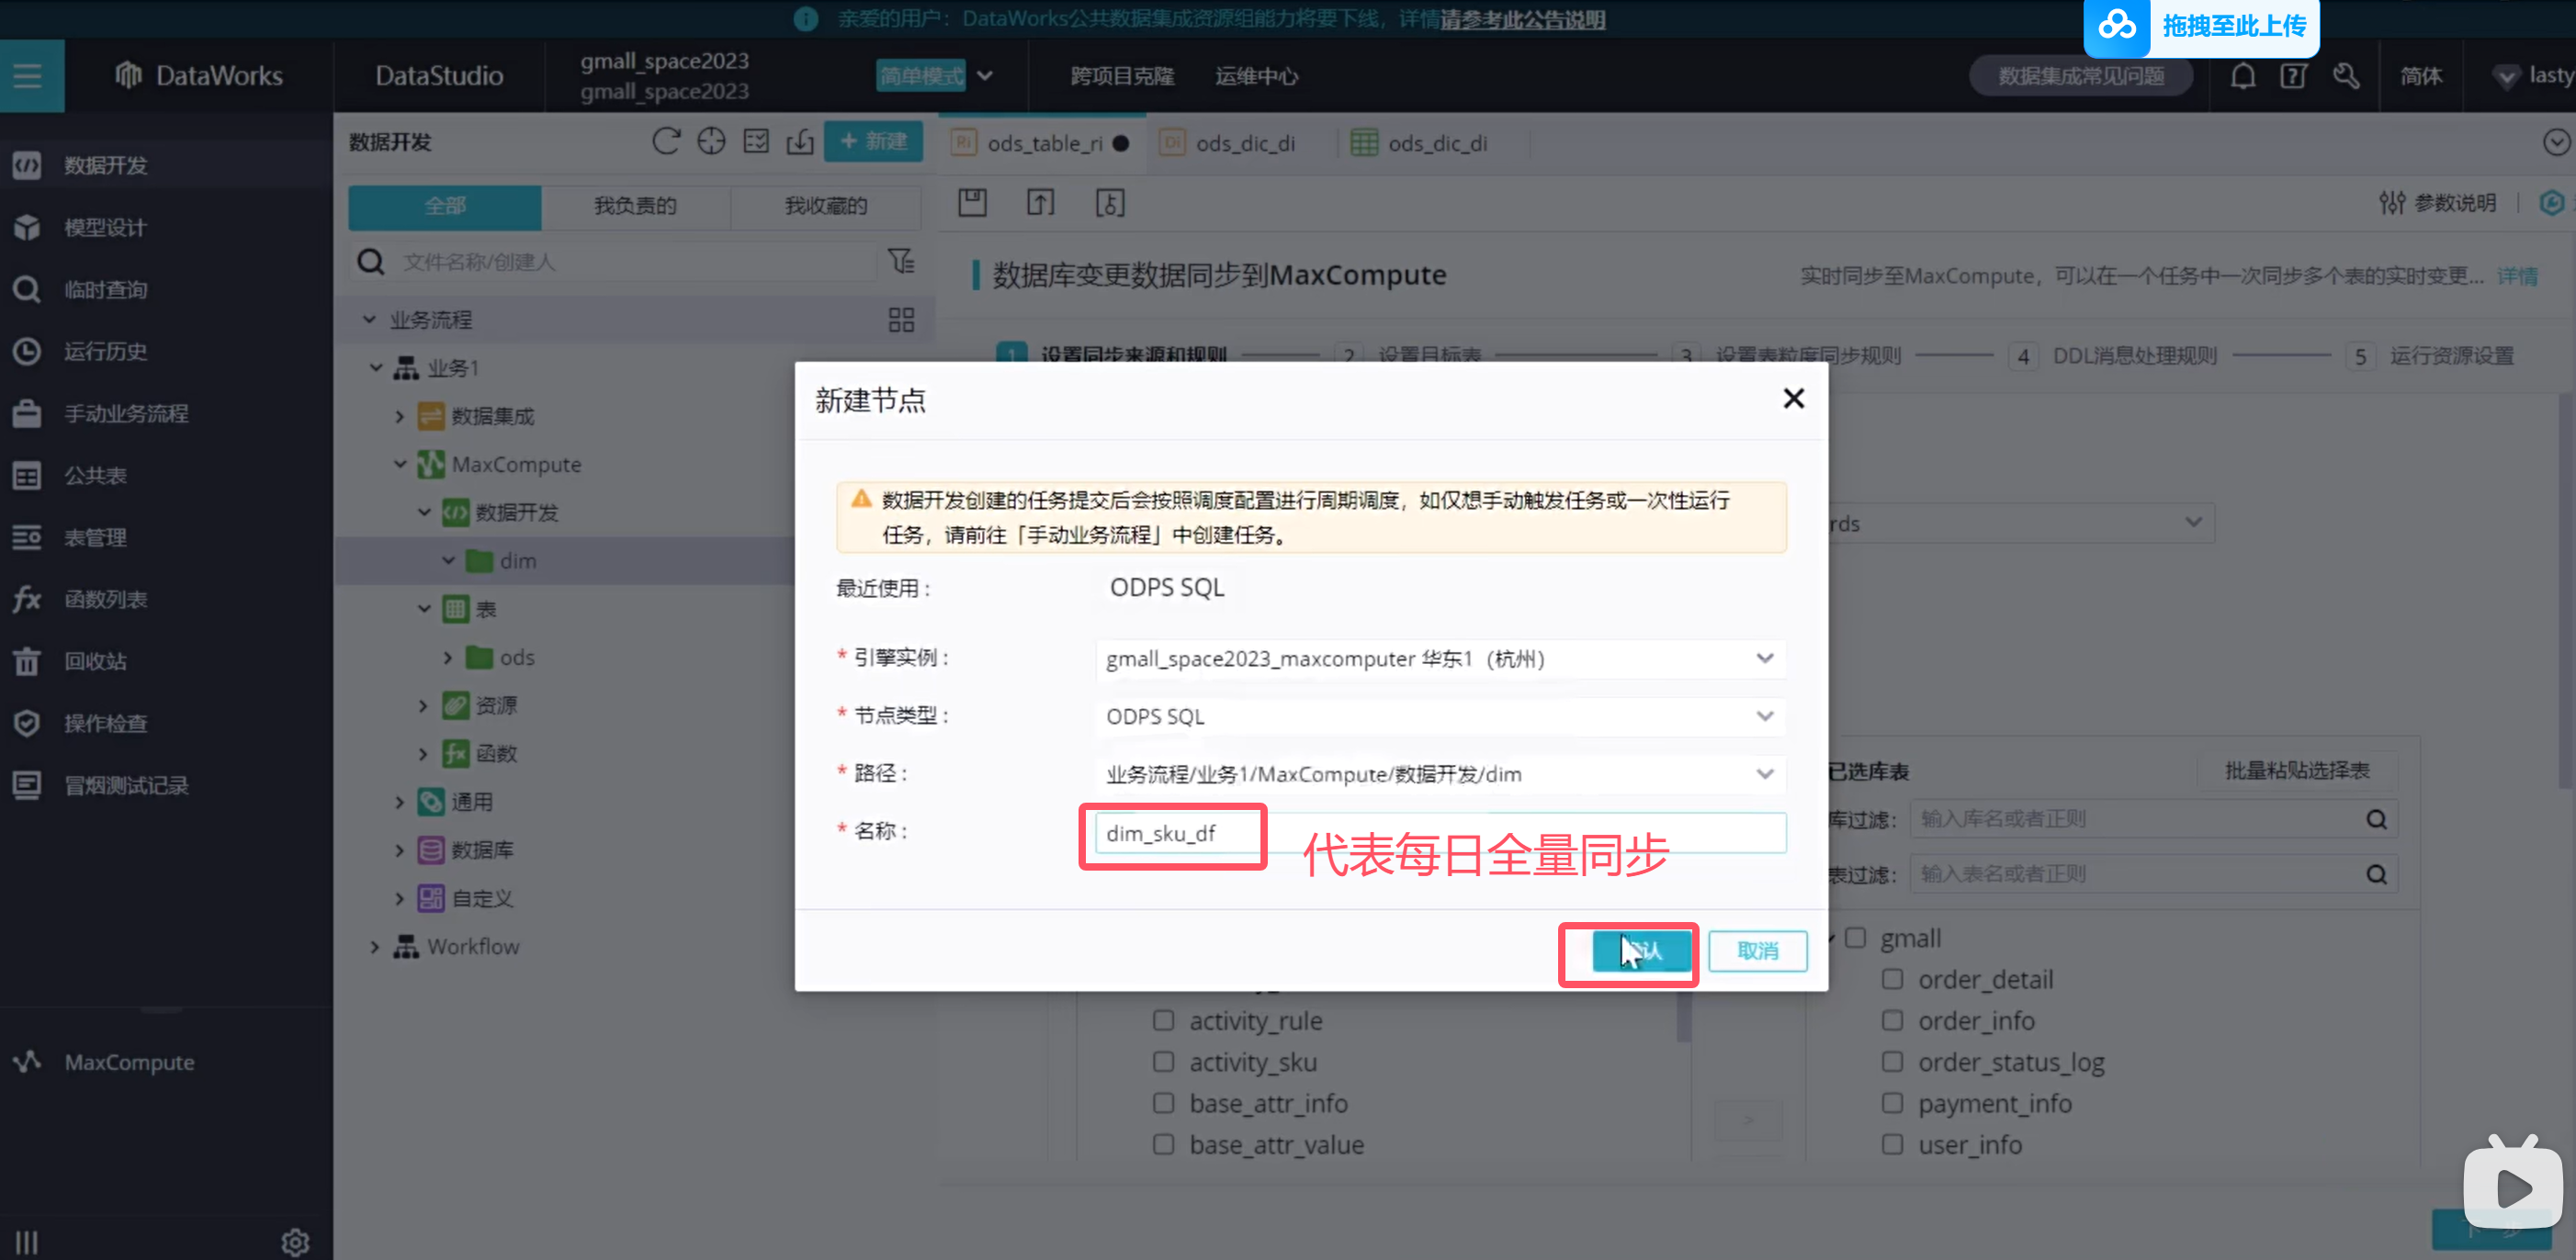This screenshot has height=1260, width=2576.
Task: Click the refresh icon in 数据开发 panel
Action: tap(666, 141)
